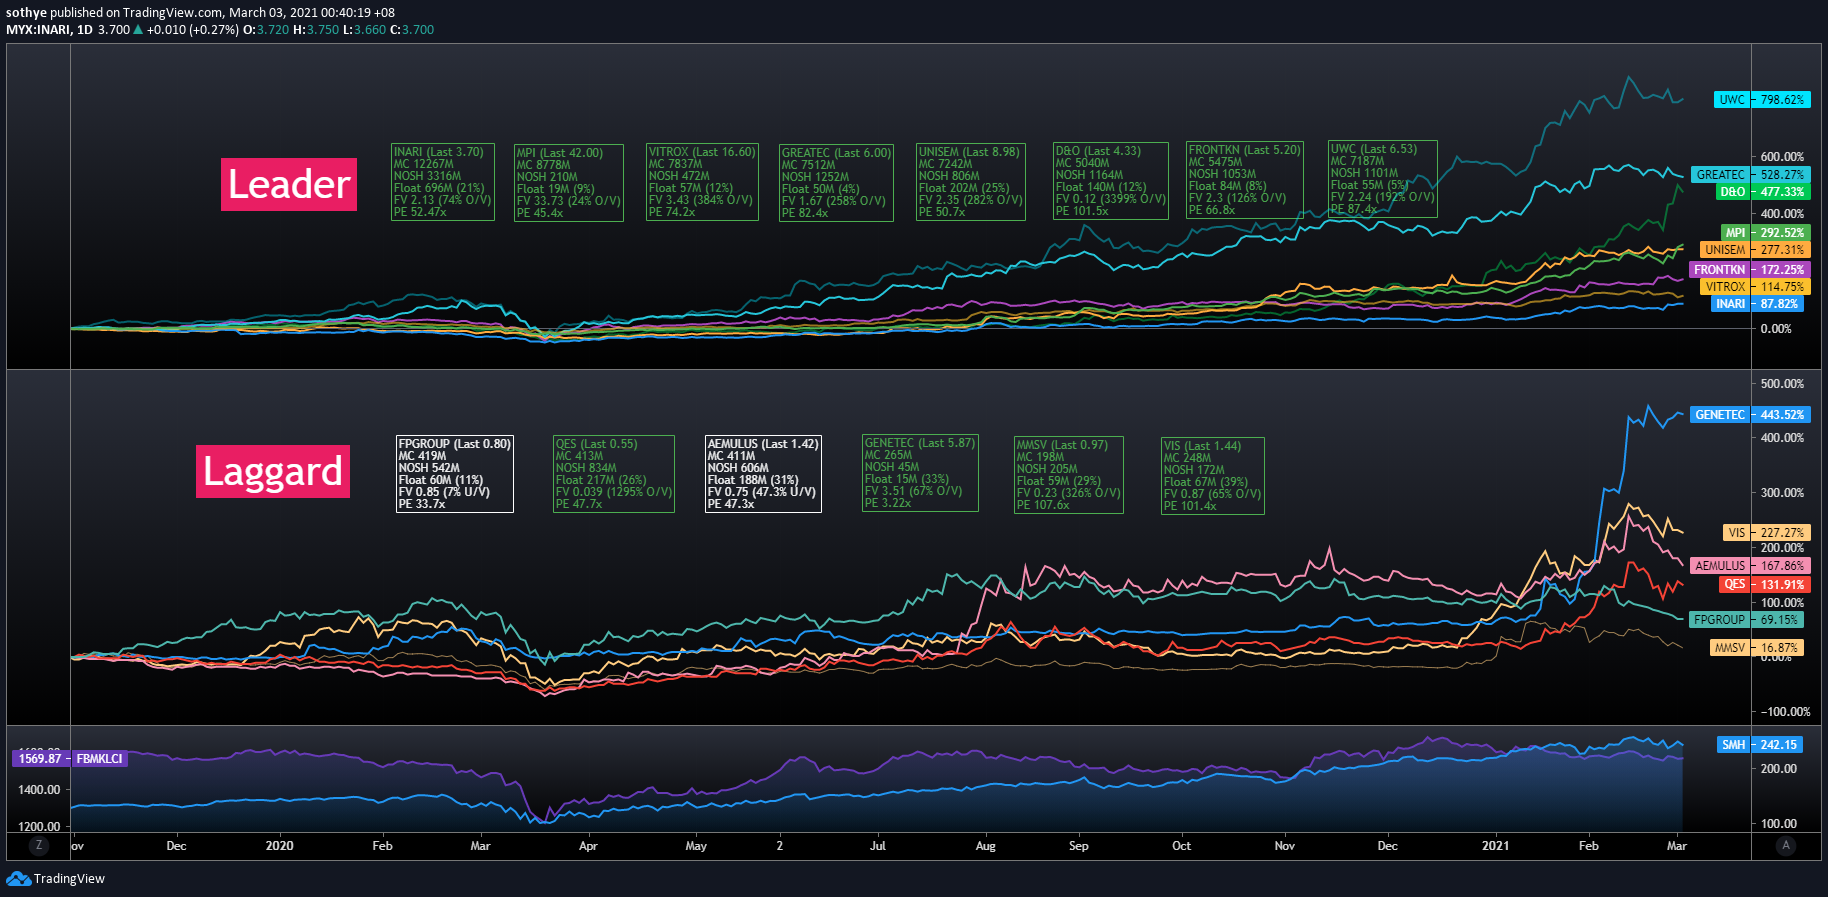Click the -100.00% tick on laggard price scale
The image size is (1828, 897).
[1785, 712]
